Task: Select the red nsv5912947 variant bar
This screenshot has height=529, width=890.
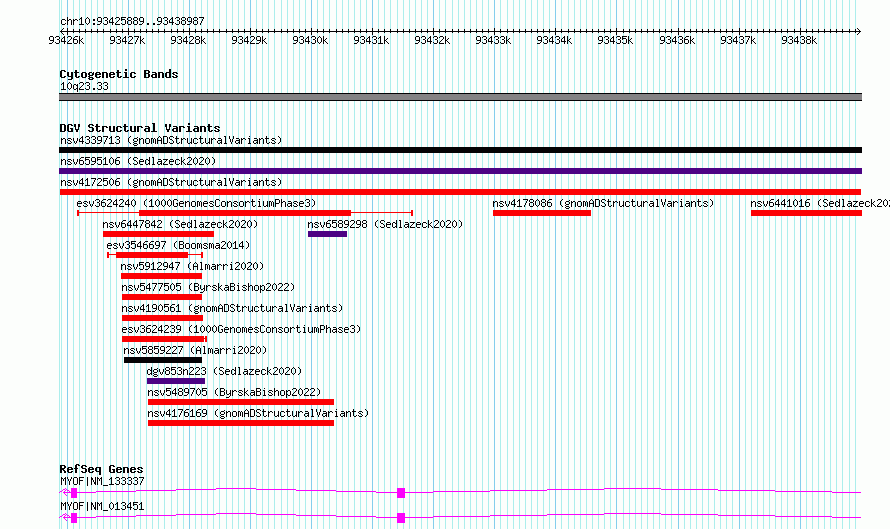Action: pos(162,276)
